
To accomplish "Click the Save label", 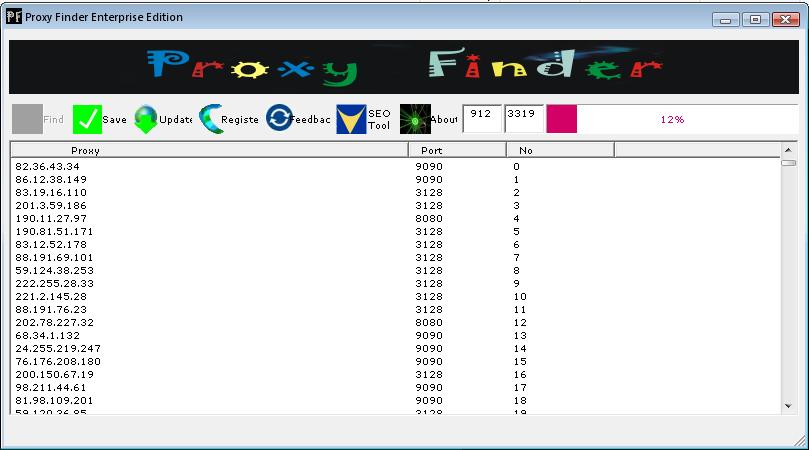I will point(115,120).
